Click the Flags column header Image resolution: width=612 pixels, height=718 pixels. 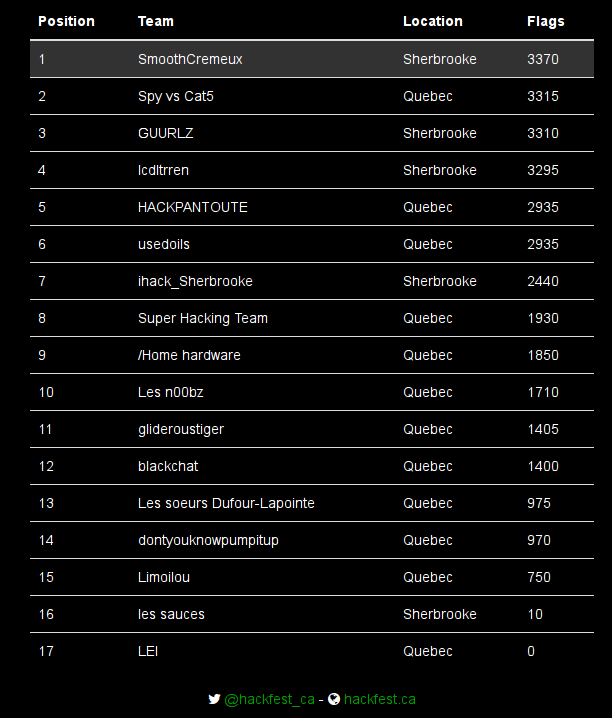point(545,21)
